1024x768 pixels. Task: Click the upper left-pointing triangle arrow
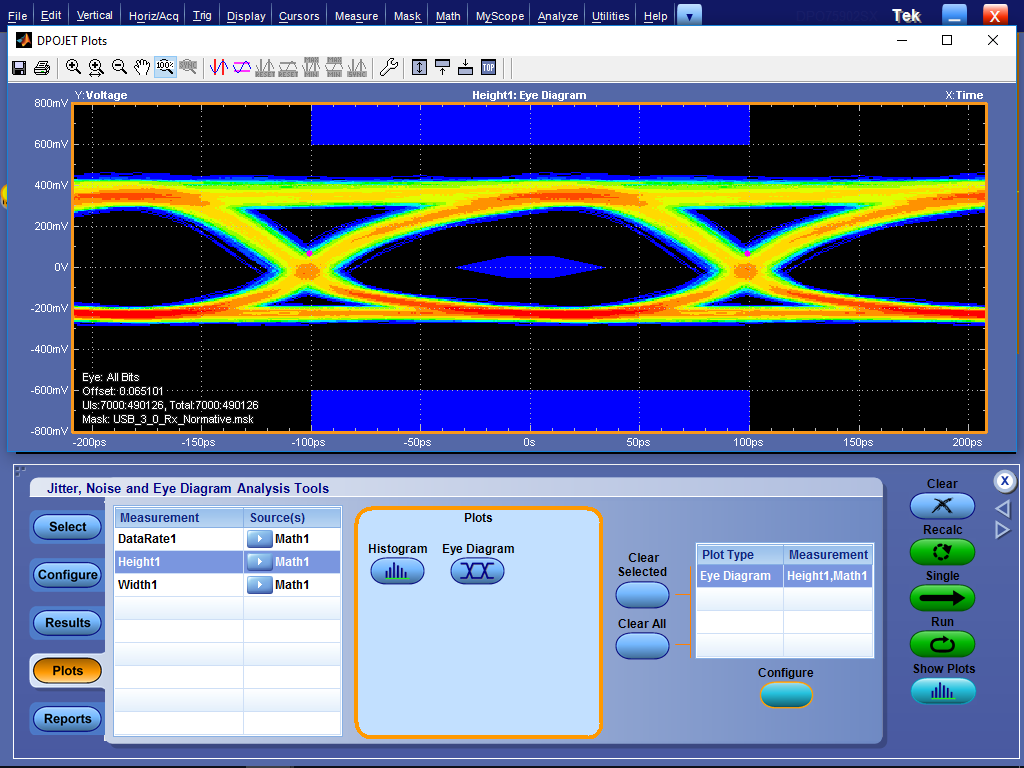[1003, 508]
